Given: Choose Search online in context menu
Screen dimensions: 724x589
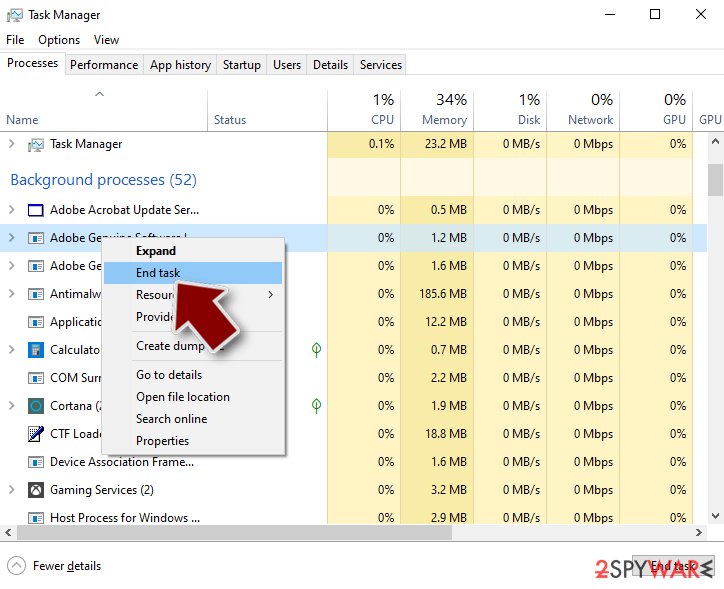Looking at the screenshot, I should (x=193, y=419).
